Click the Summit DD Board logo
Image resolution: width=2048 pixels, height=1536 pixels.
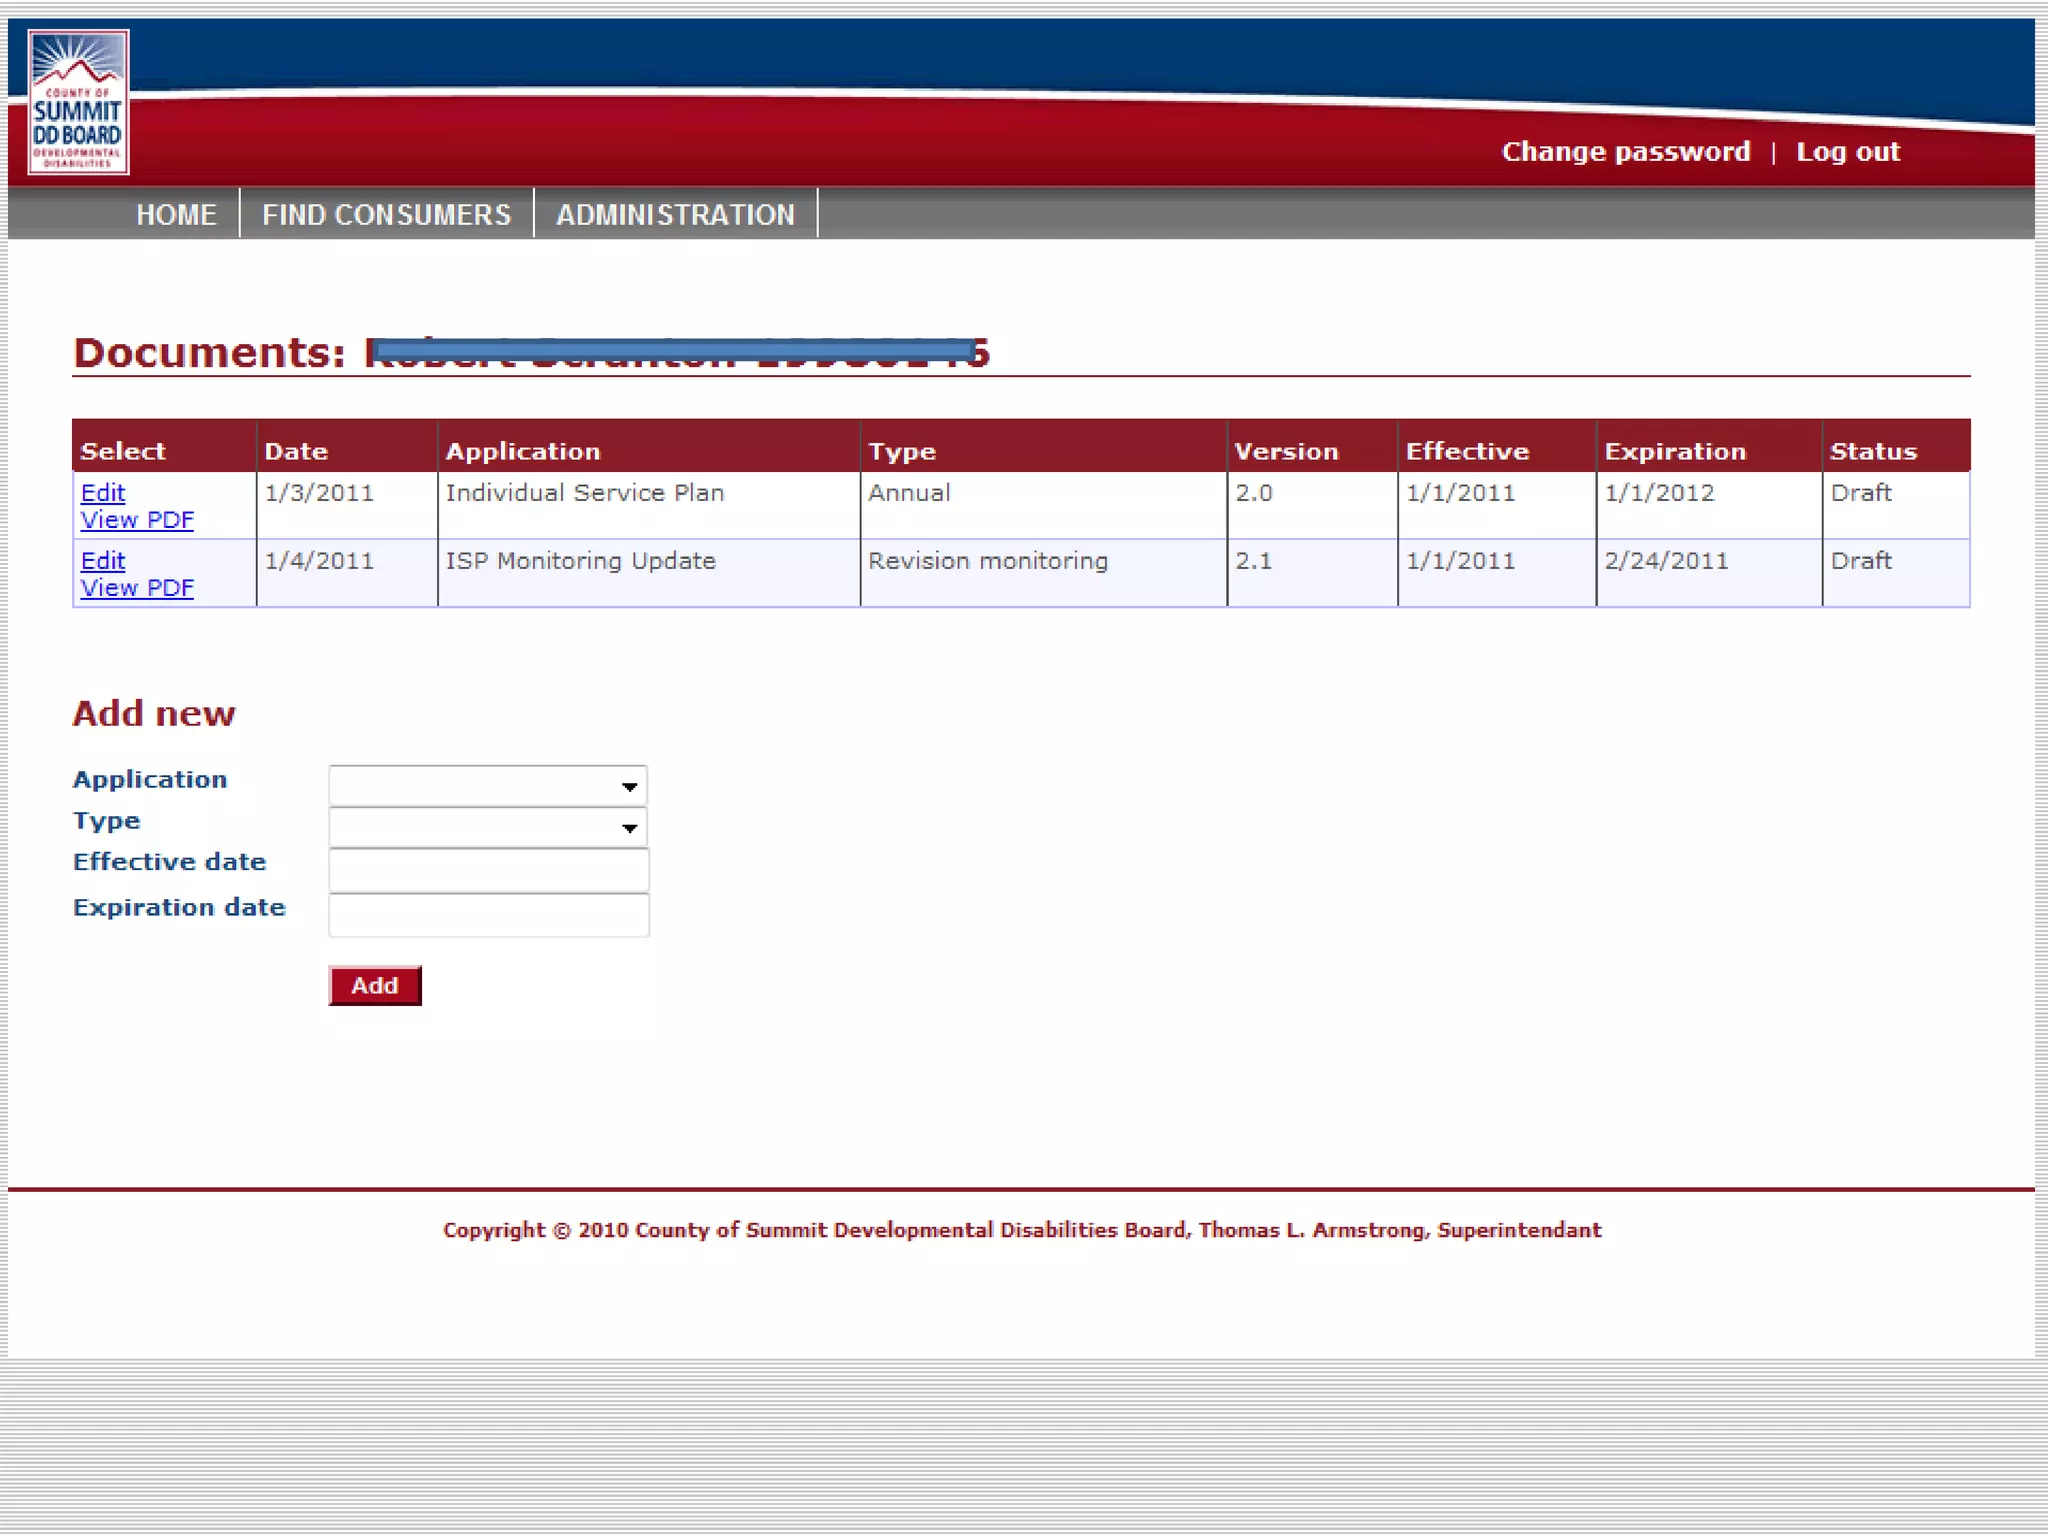pos(78,102)
